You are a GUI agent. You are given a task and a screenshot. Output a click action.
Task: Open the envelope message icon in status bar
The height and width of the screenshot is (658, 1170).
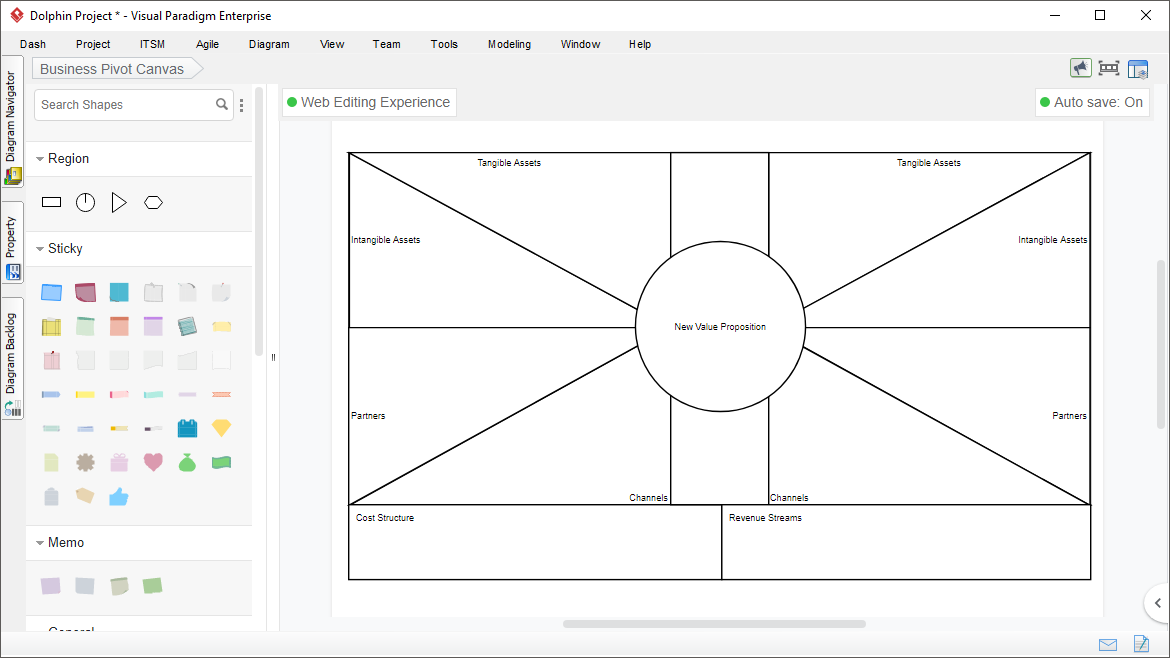1108,645
